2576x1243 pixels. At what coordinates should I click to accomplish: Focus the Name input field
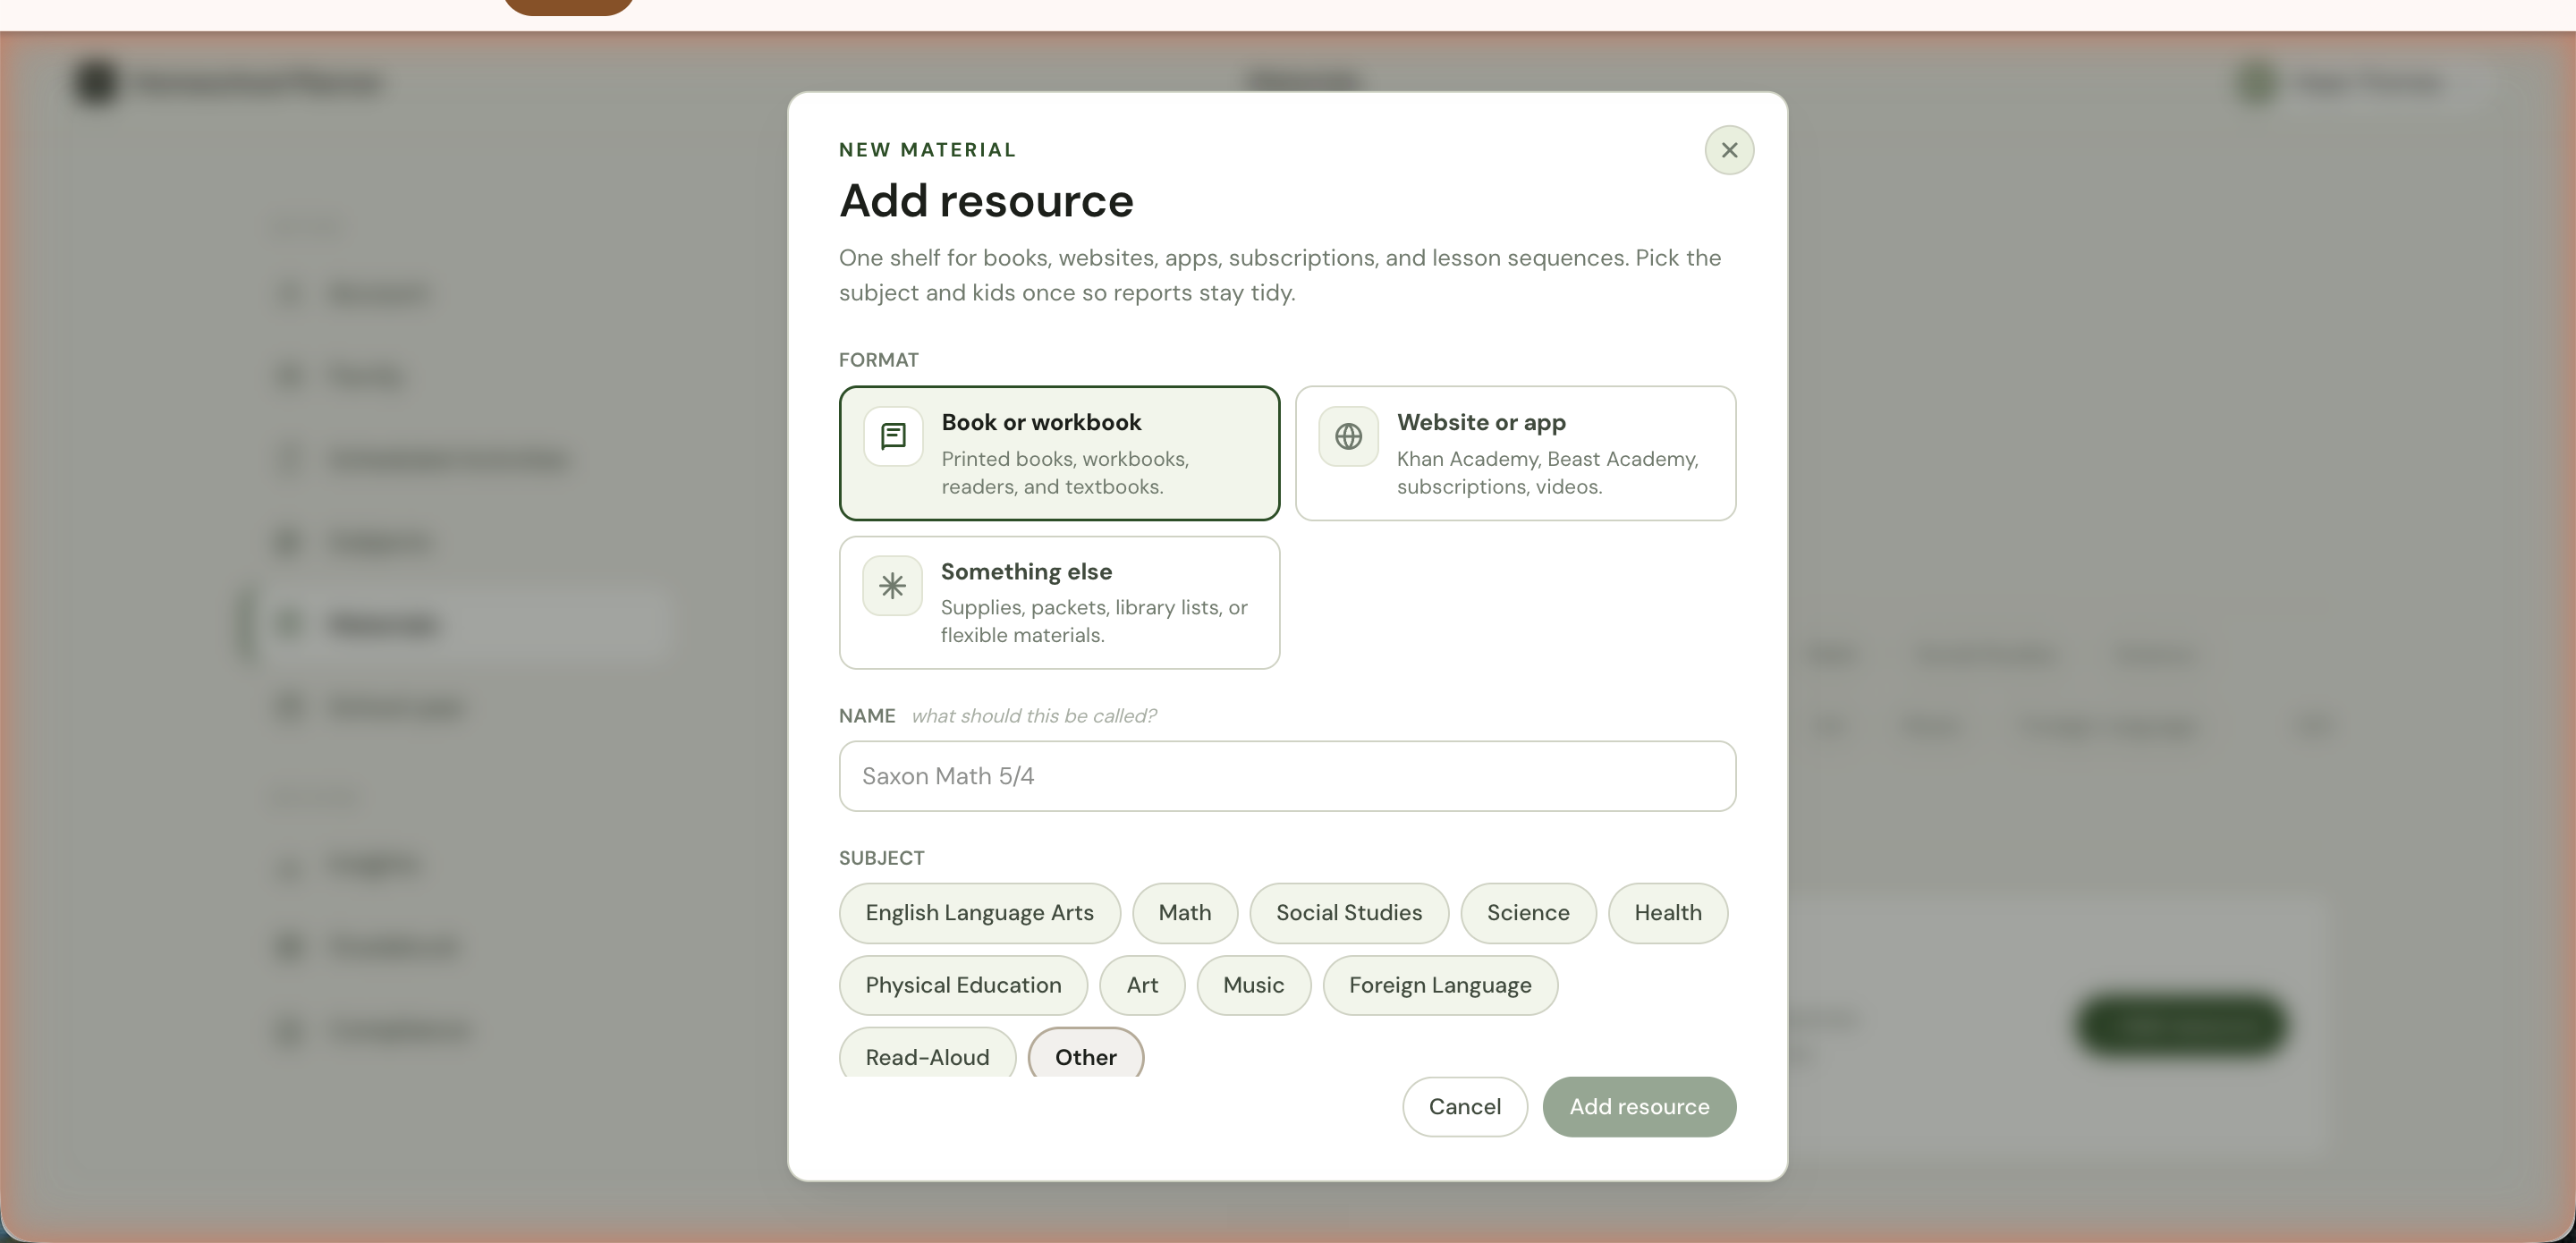pyautogui.click(x=1287, y=776)
